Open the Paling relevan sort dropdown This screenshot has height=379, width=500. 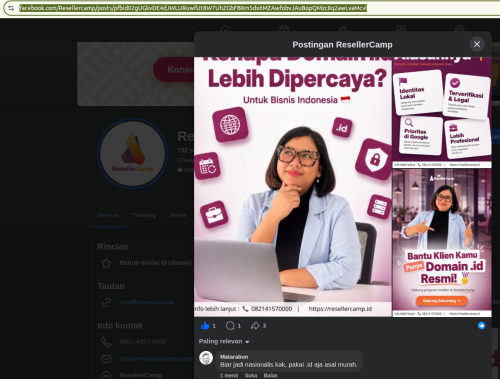(x=224, y=341)
